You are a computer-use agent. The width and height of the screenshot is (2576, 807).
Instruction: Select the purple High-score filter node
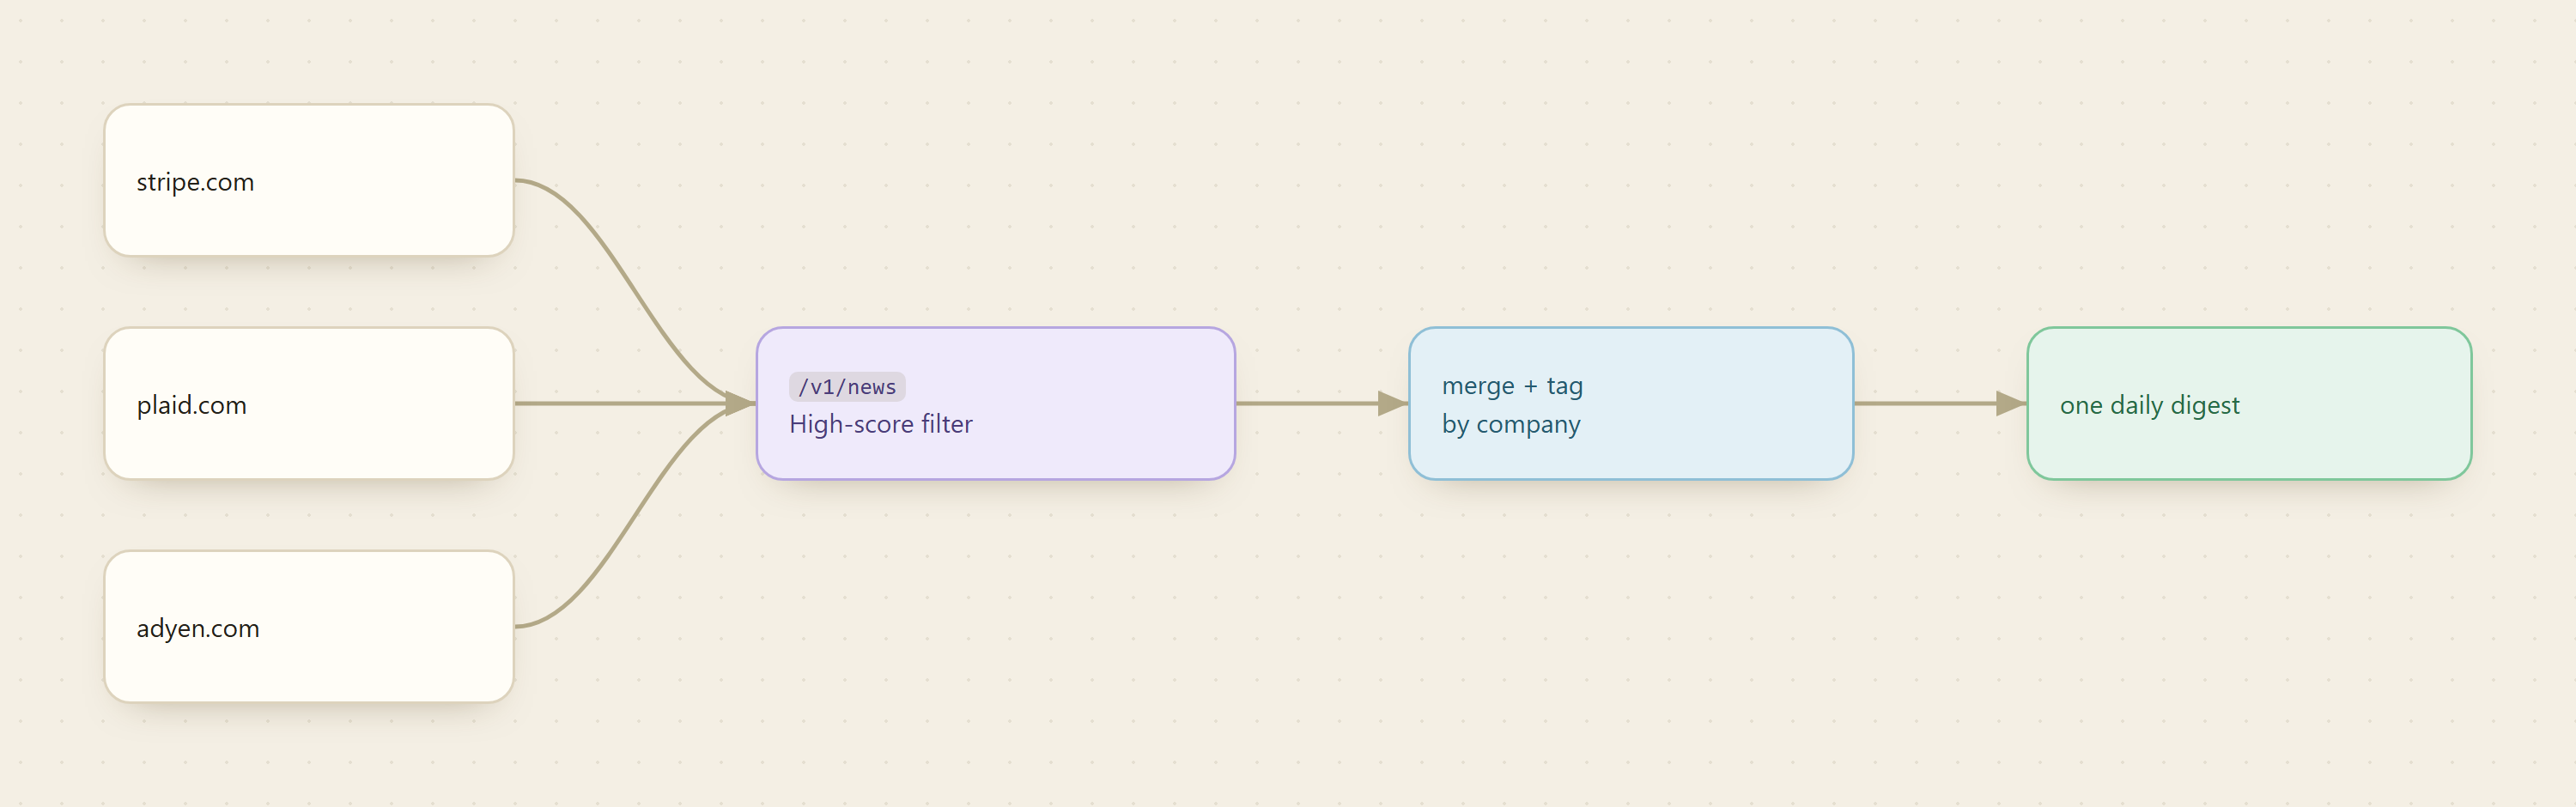(996, 404)
